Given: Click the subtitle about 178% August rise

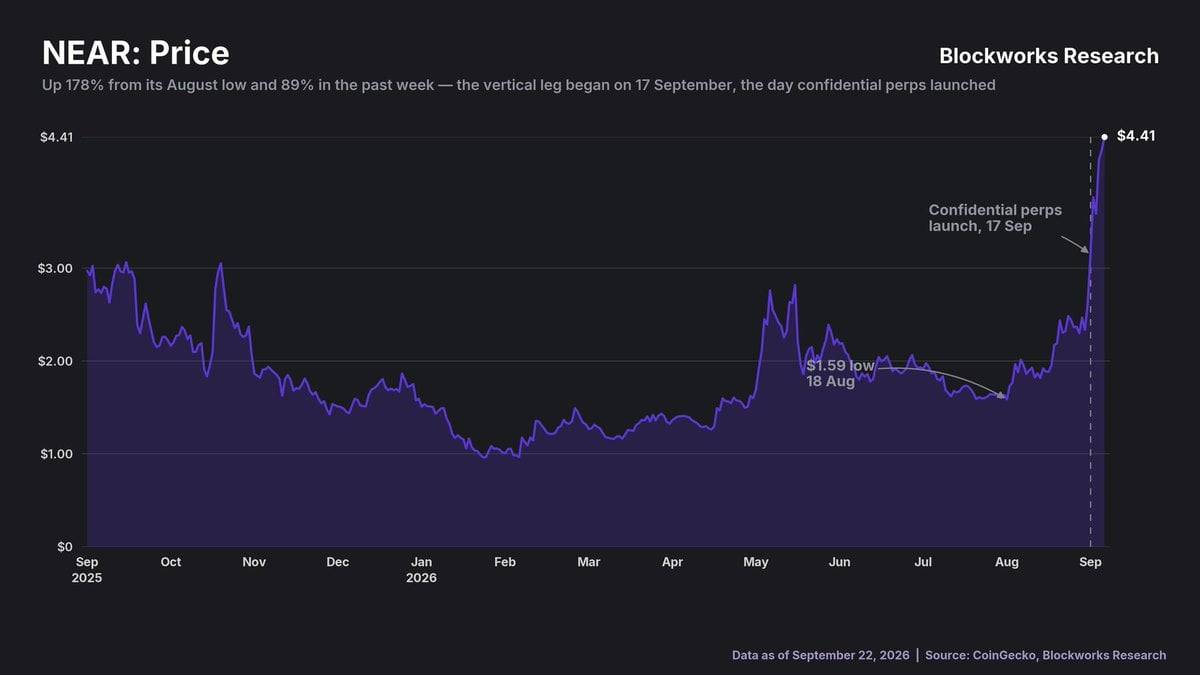Looking at the screenshot, I should pyautogui.click(x=518, y=85).
